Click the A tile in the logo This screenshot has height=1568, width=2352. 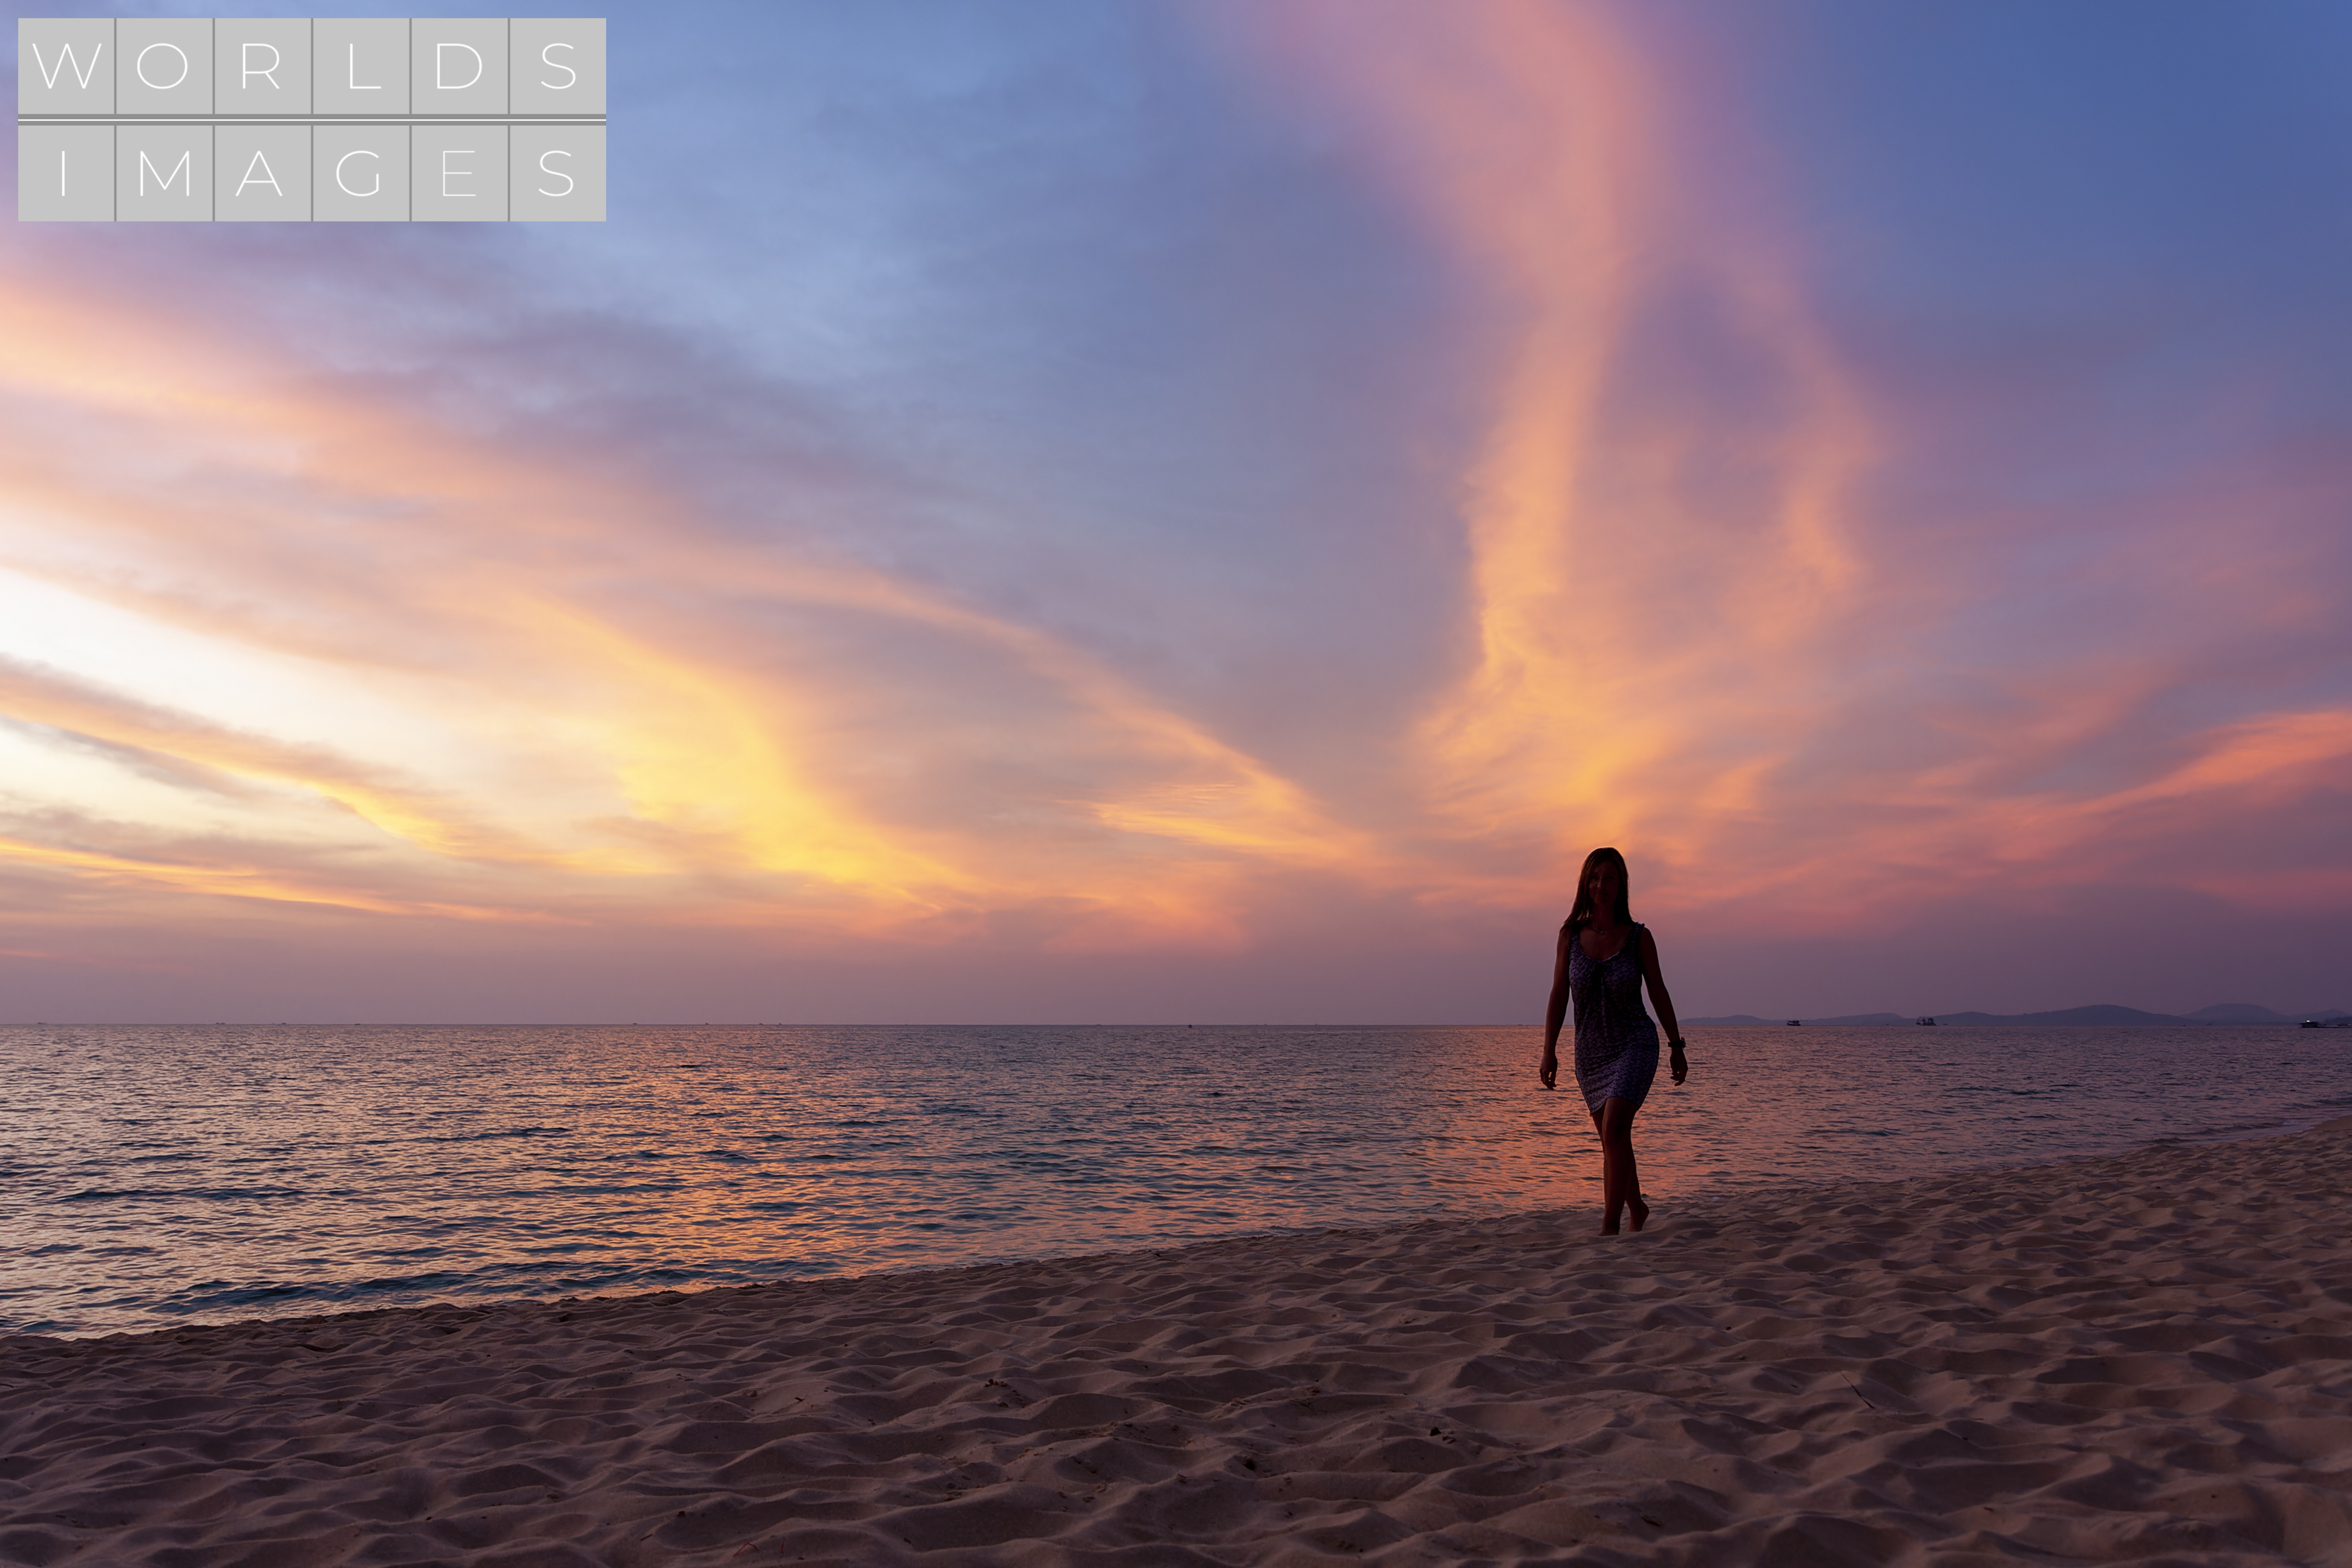(x=261, y=173)
